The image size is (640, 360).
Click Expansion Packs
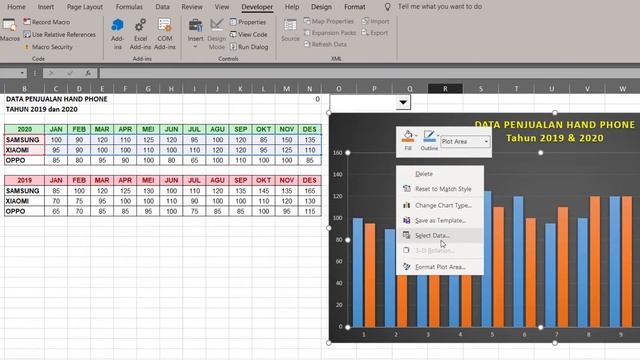coord(330,33)
